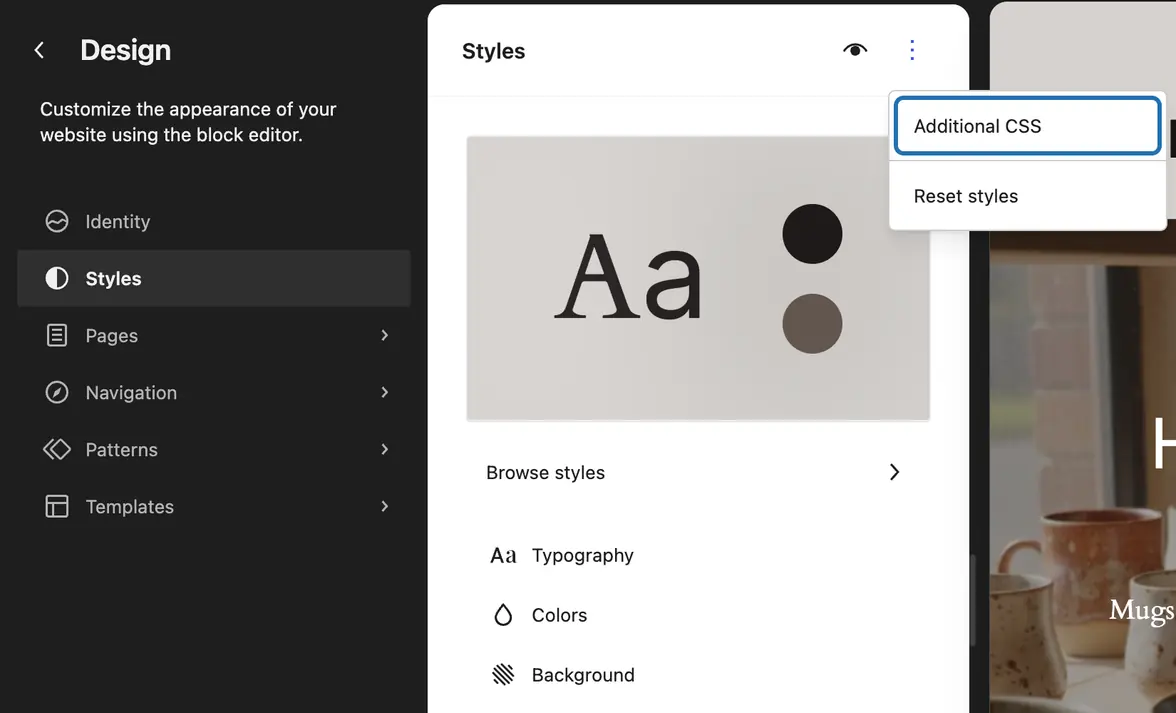Viewport: 1176px width, 713px height.
Task: Open the Patterns section
Action: pyautogui.click(x=214, y=449)
